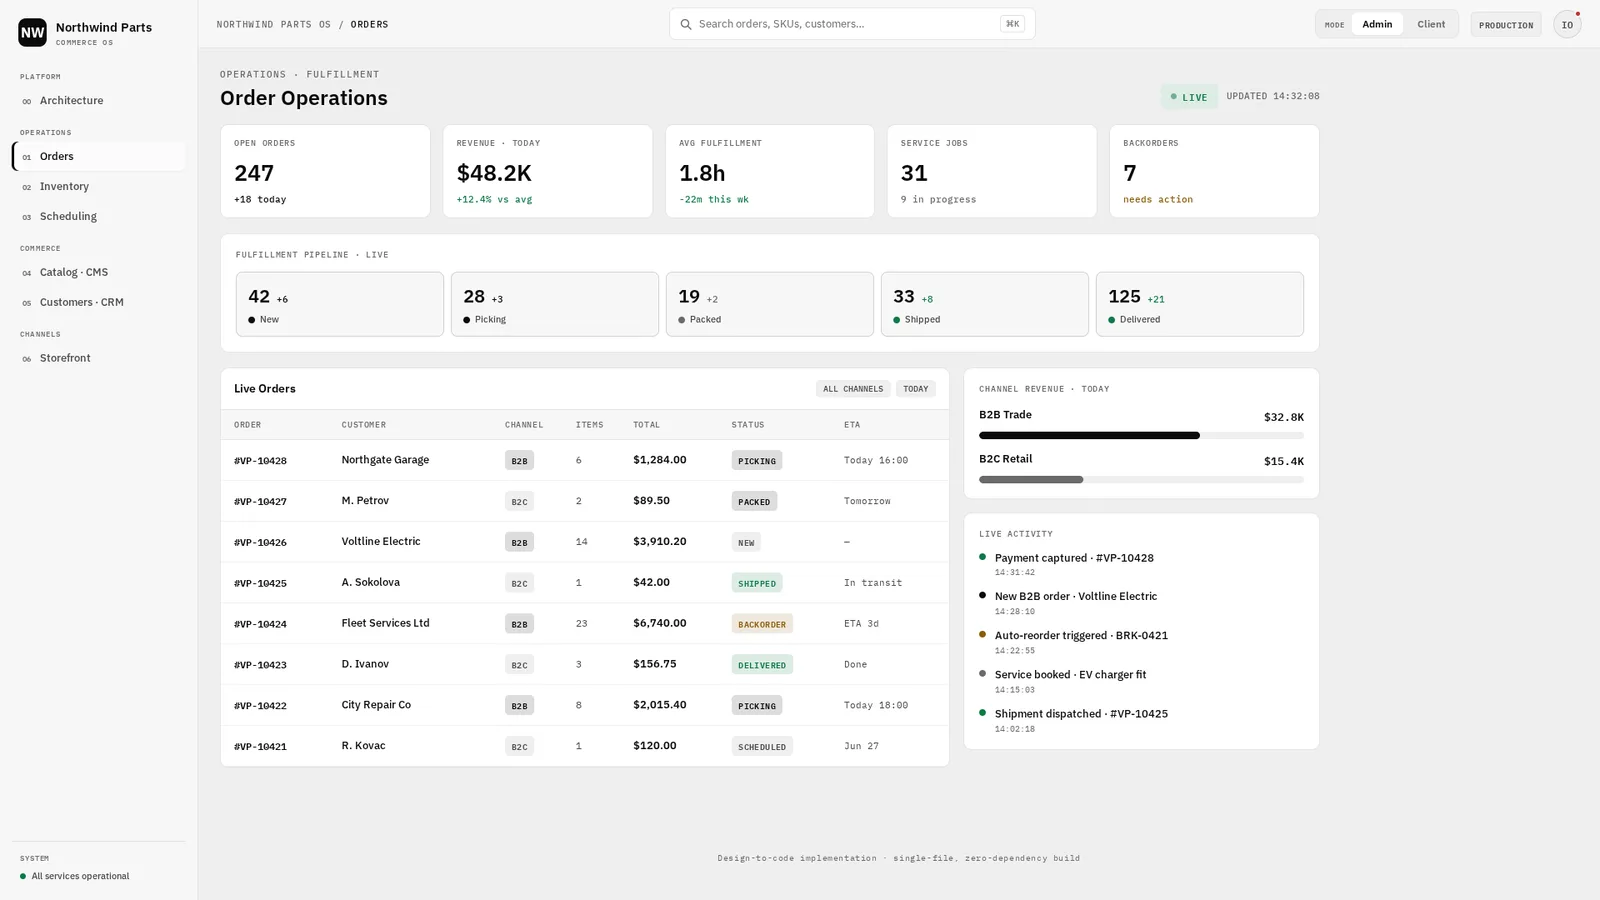Click the B2B Trade revenue progress bar
This screenshot has width=1600, height=900.
1141,436
